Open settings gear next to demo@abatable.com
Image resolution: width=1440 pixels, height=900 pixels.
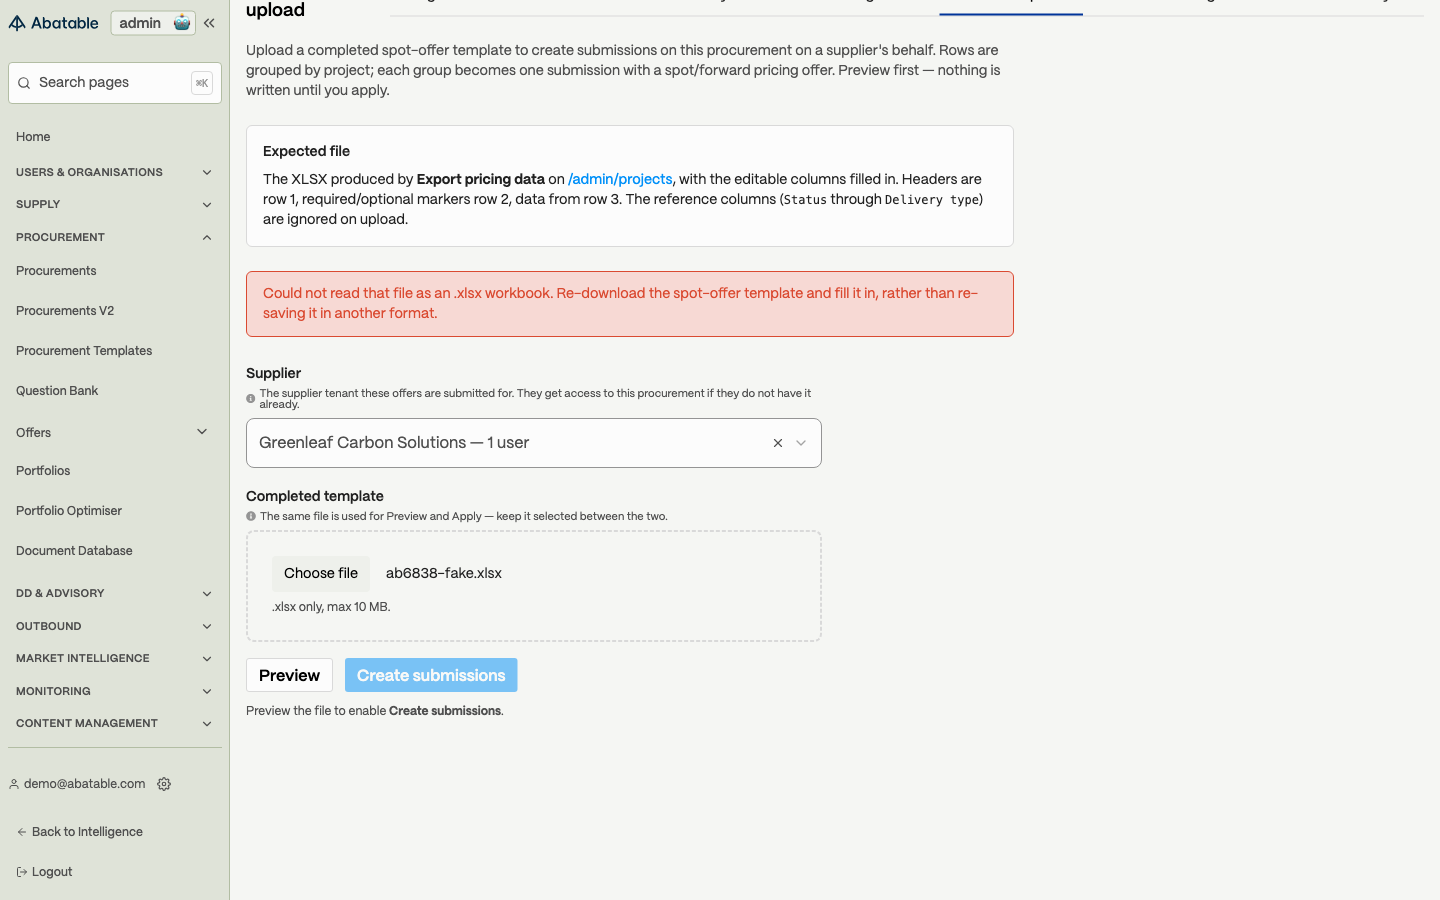[164, 784]
